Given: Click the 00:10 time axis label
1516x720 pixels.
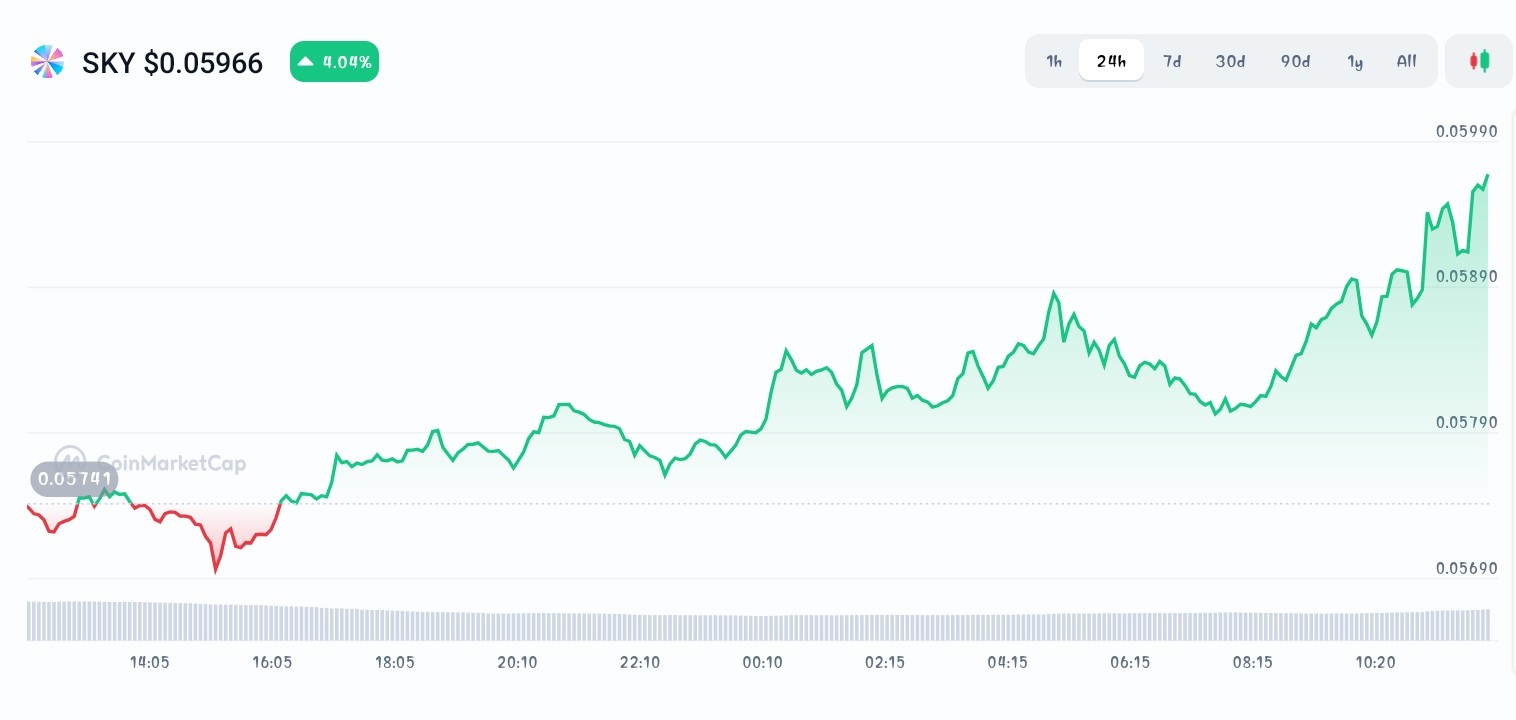Looking at the screenshot, I should pos(762,662).
